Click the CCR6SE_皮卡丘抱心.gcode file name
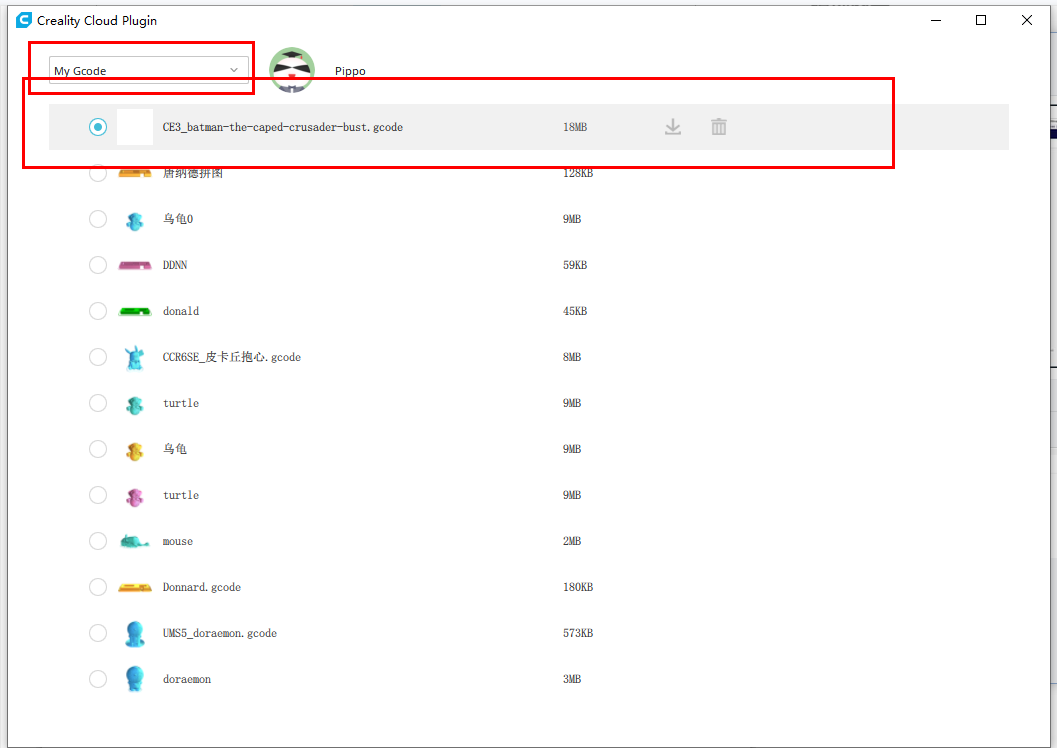Screen dimensions: 1057x748 231,356
